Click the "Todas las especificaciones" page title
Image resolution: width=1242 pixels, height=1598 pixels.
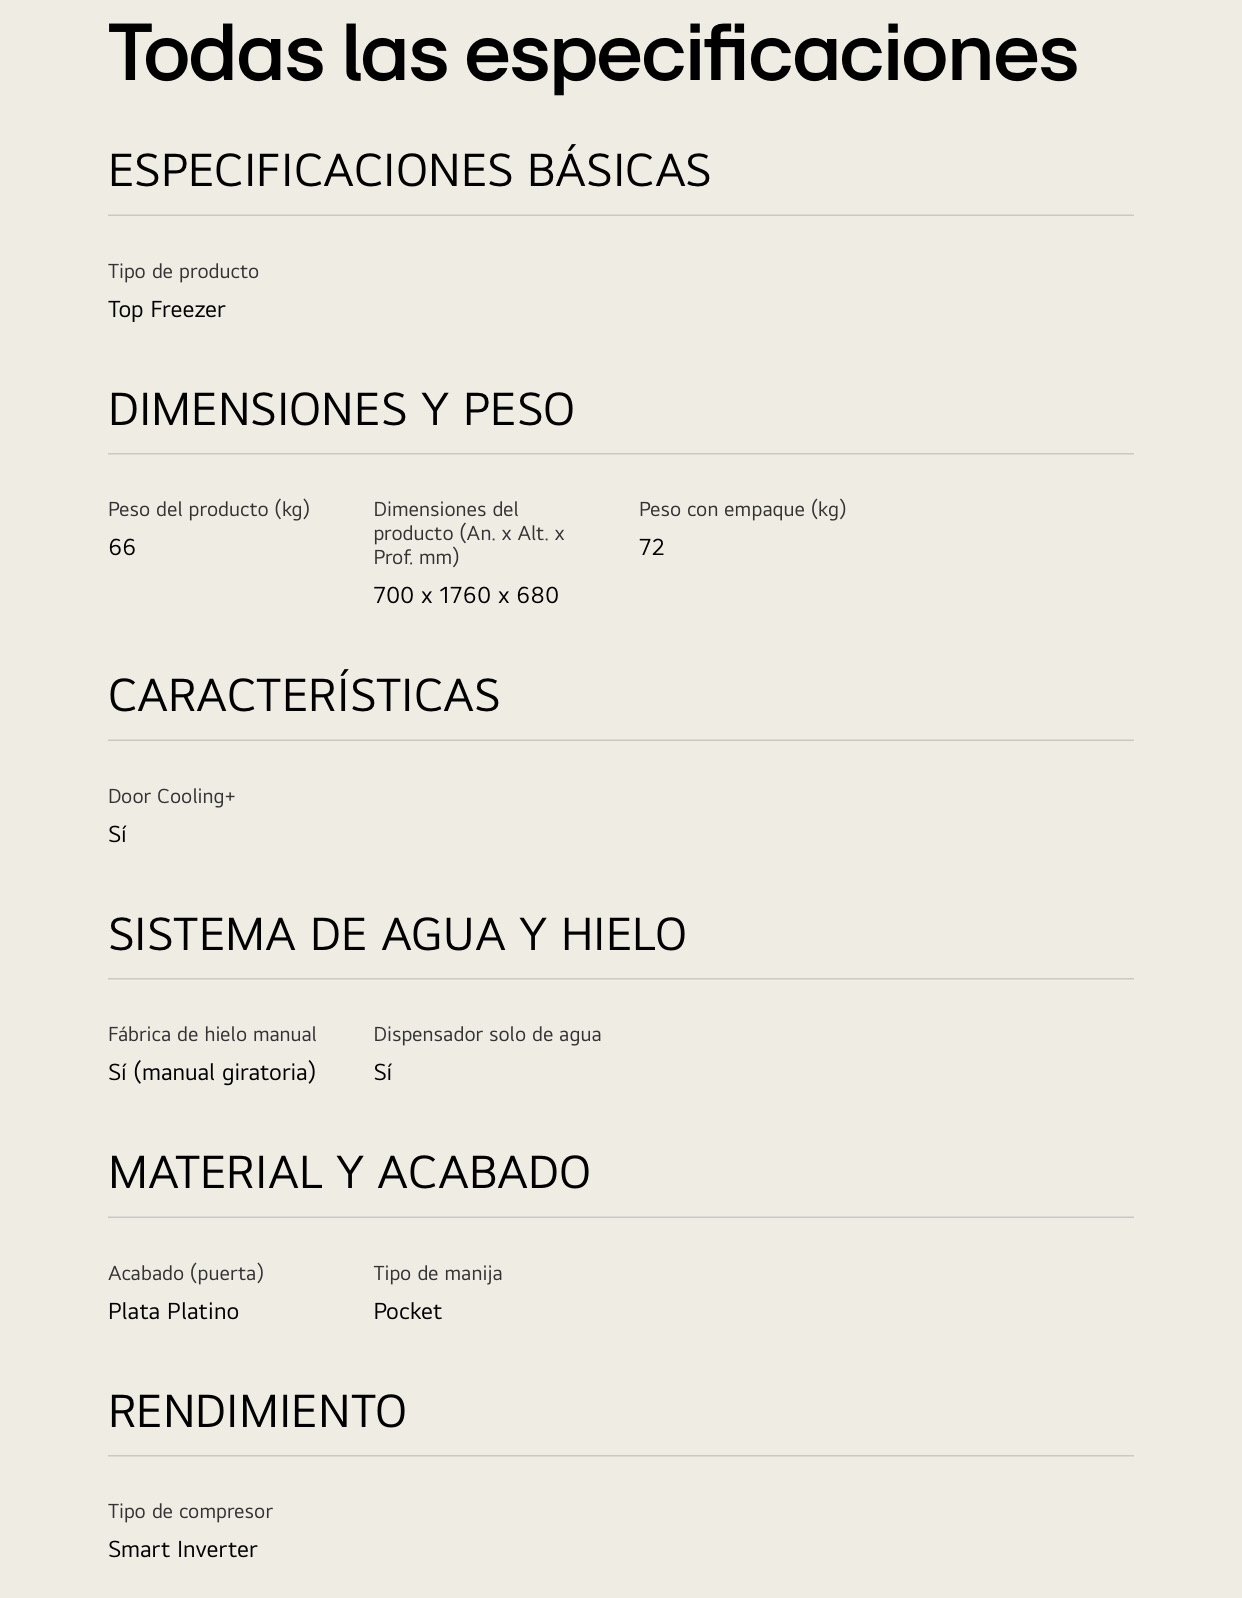click(x=592, y=53)
